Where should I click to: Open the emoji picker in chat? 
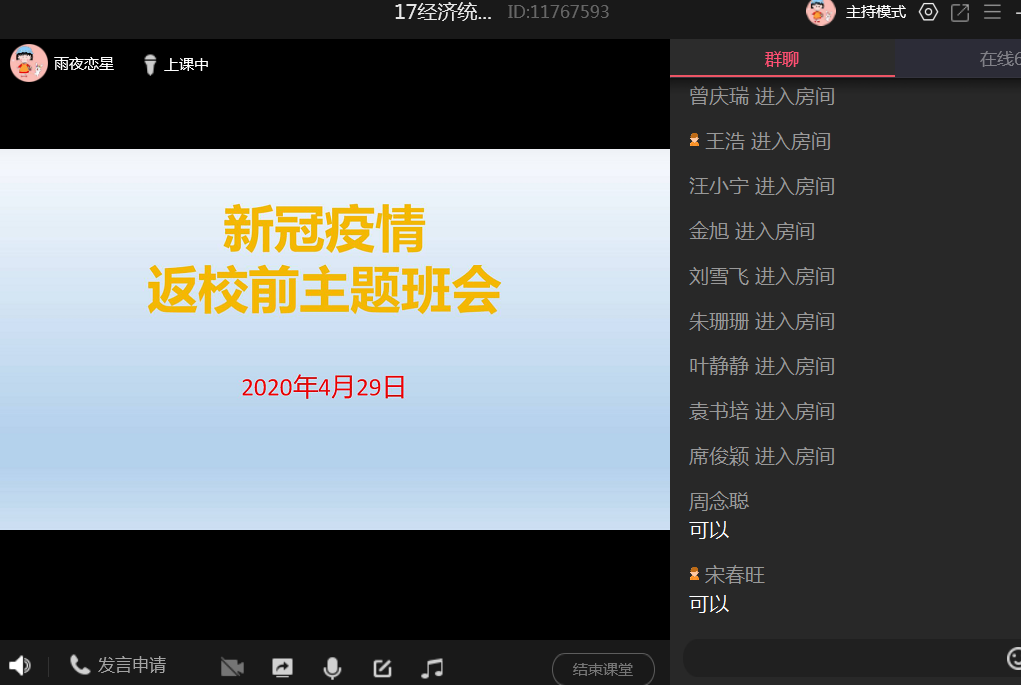click(1013, 658)
